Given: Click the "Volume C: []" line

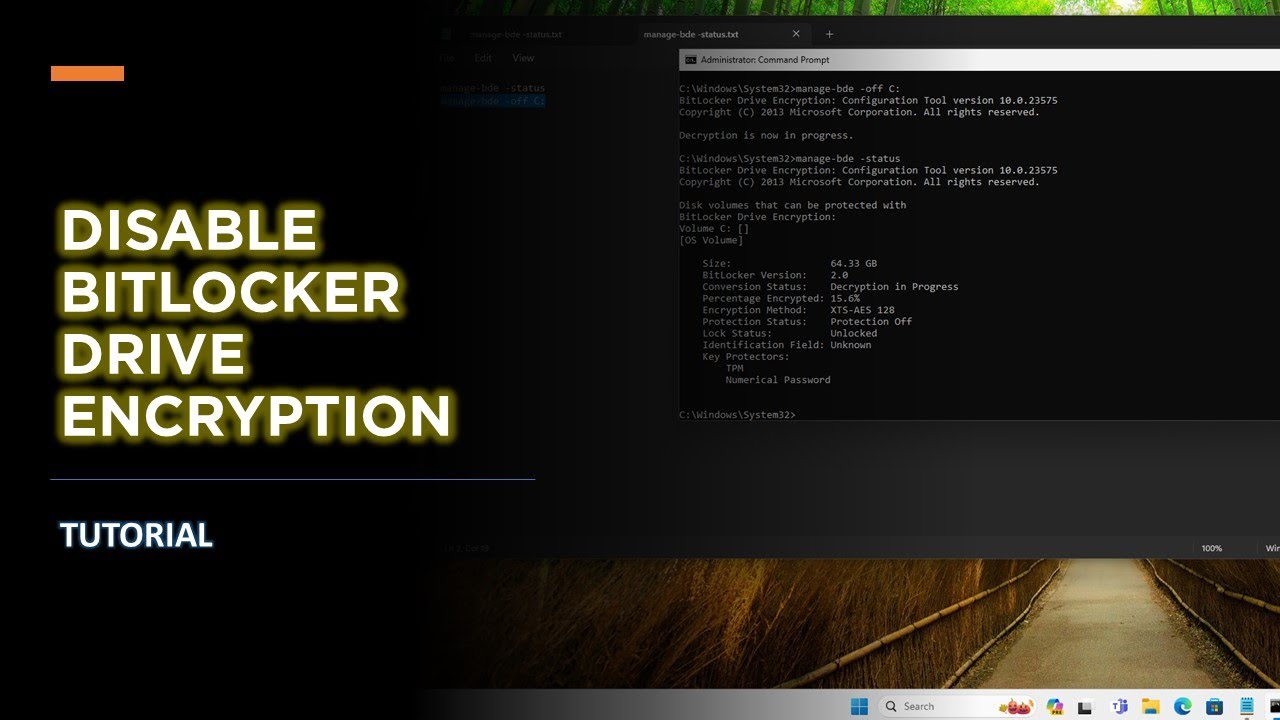Looking at the screenshot, I should (x=714, y=228).
